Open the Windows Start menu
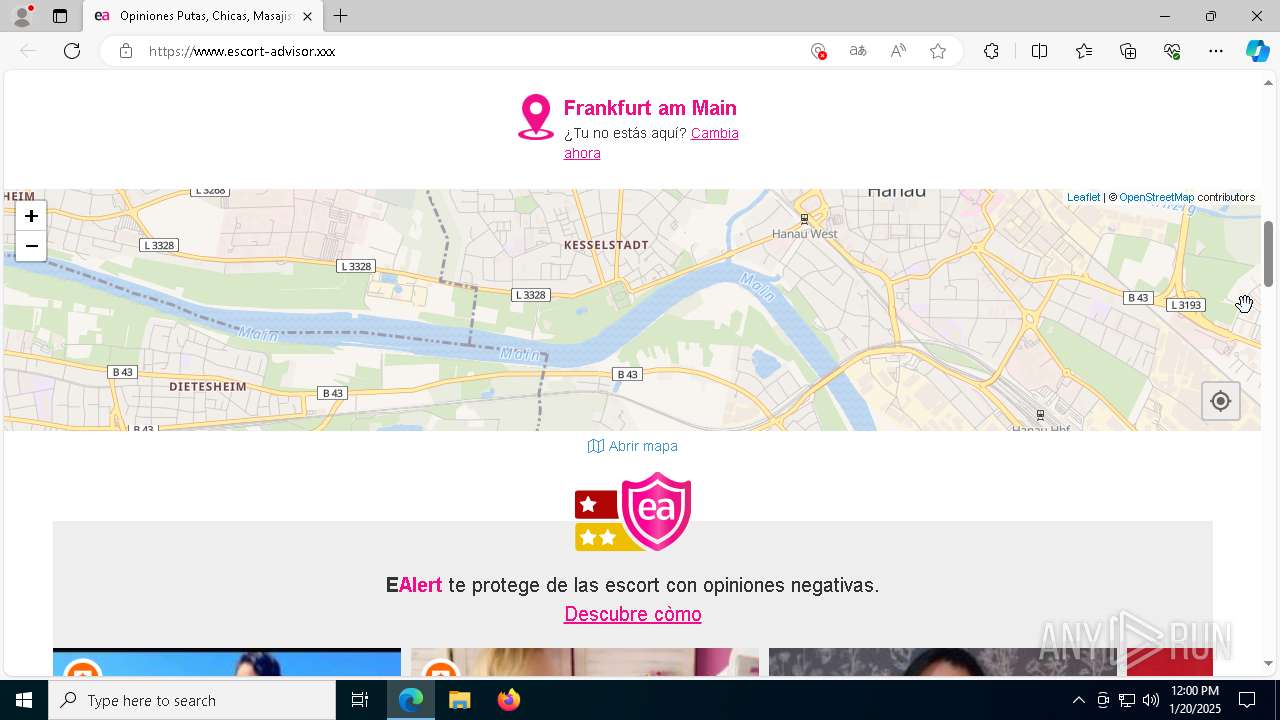Viewport: 1280px width, 720px height. [24, 700]
